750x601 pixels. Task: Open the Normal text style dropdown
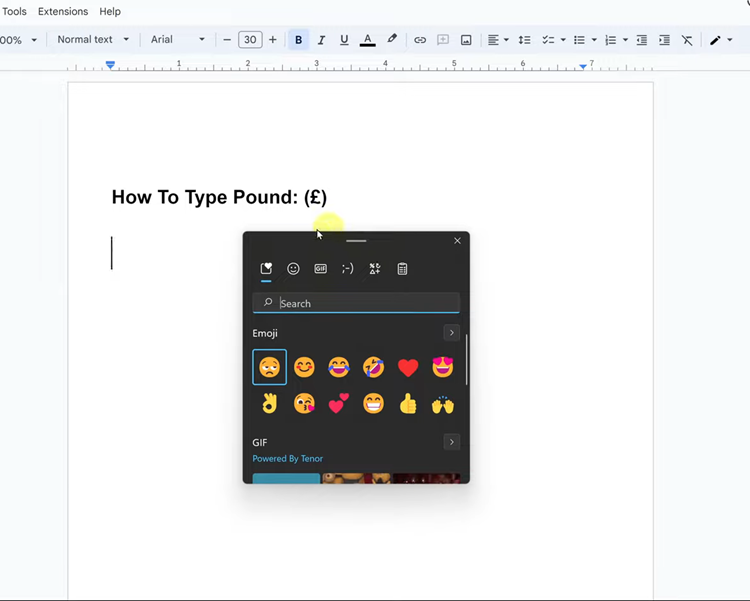[93, 40]
